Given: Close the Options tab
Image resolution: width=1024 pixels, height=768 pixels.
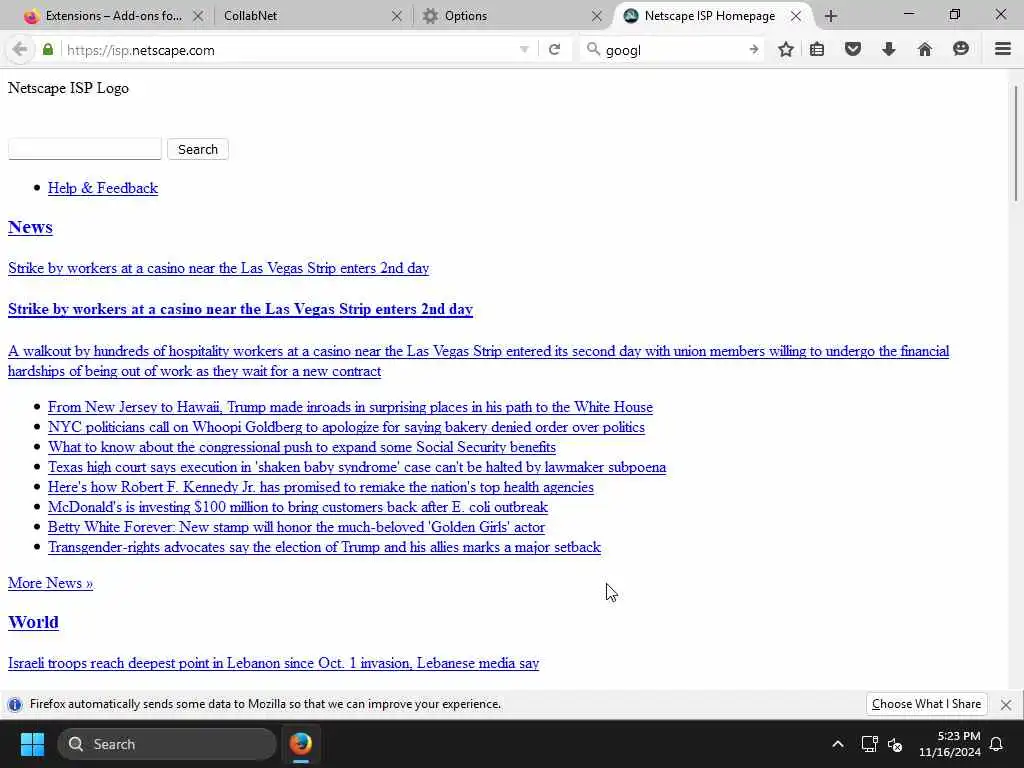Looking at the screenshot, I should pyautogui.click(x=597, y=16).
